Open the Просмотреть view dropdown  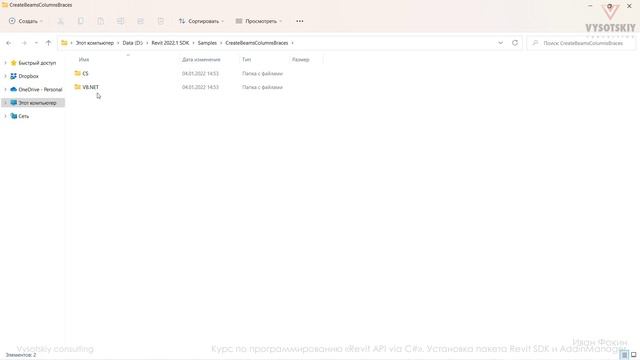pyautogui.click(x=259, y=21)
